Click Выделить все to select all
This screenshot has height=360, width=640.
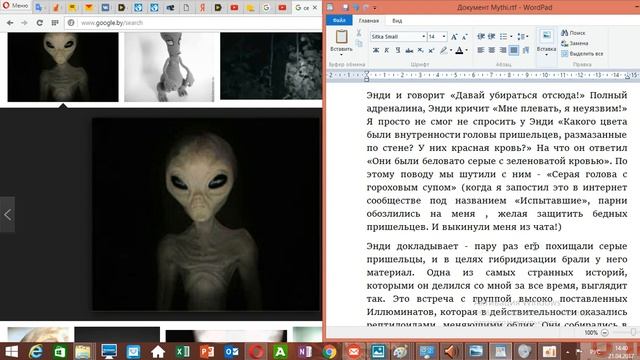pos(582,53)
